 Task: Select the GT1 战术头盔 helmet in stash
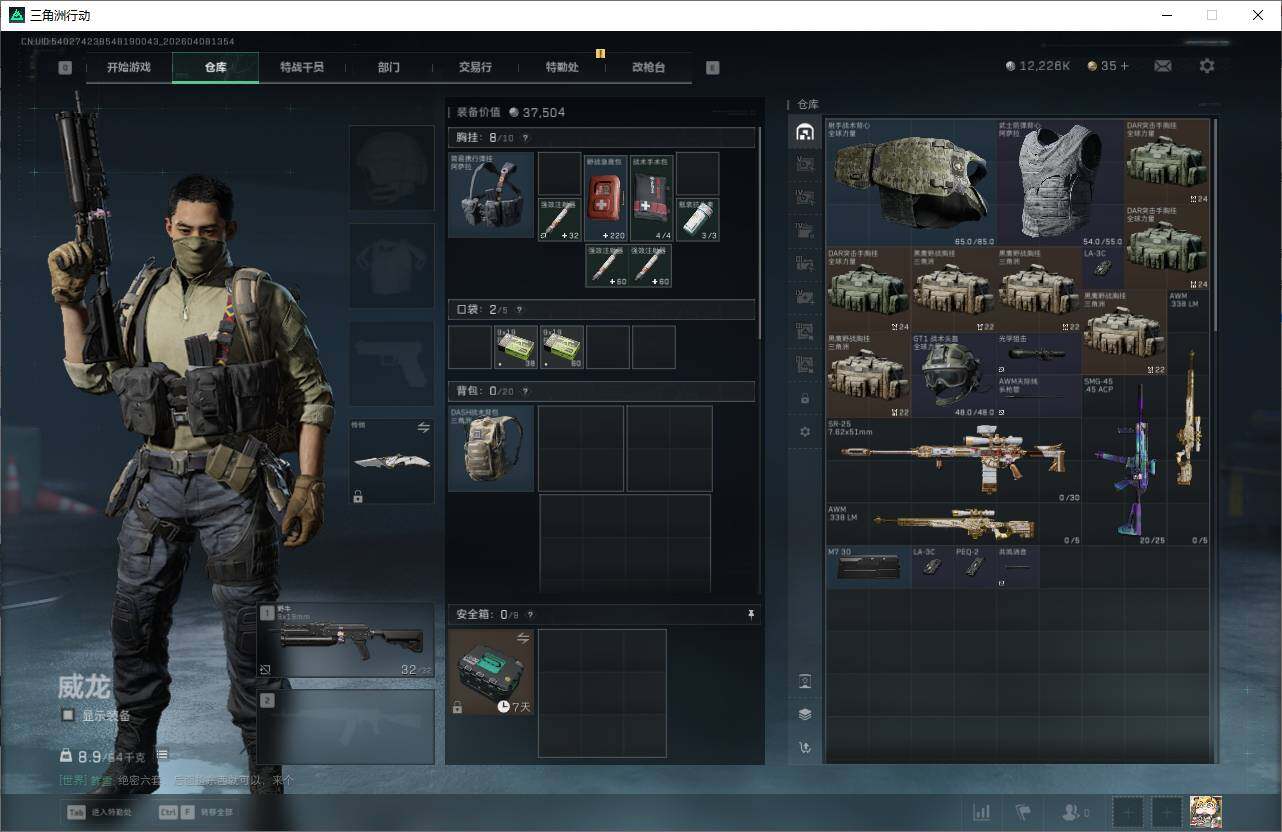point(954,375)
